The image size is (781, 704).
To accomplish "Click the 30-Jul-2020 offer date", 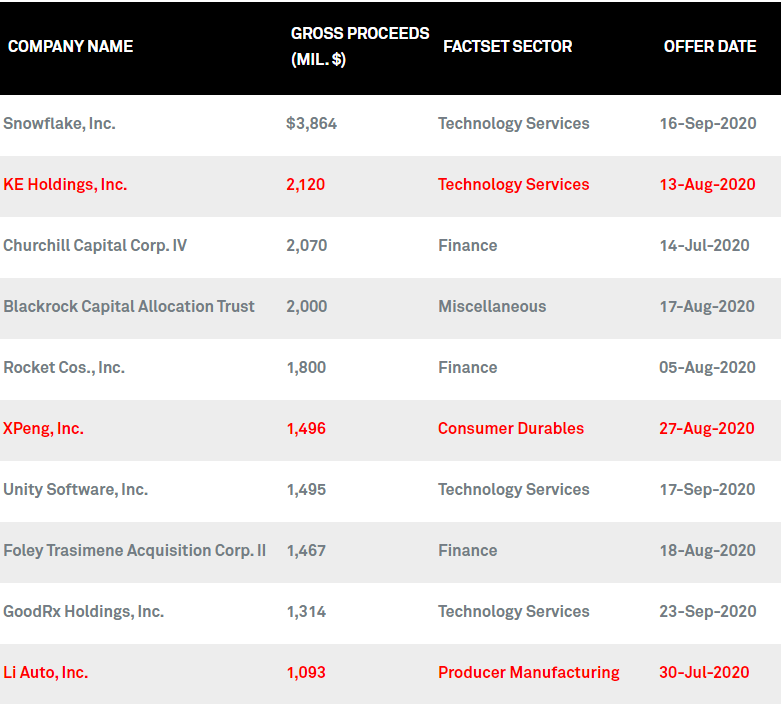I will click(x=704, y=673).
